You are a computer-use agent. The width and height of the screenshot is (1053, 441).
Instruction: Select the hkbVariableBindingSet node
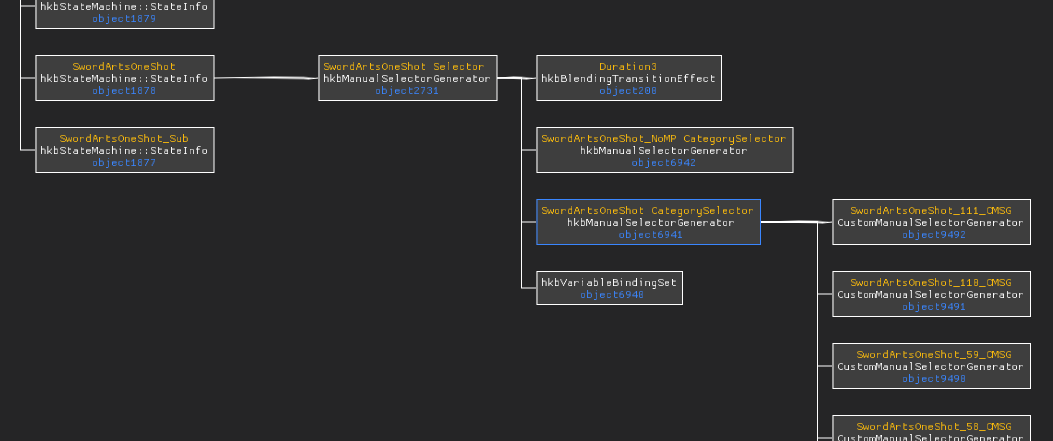609,288
